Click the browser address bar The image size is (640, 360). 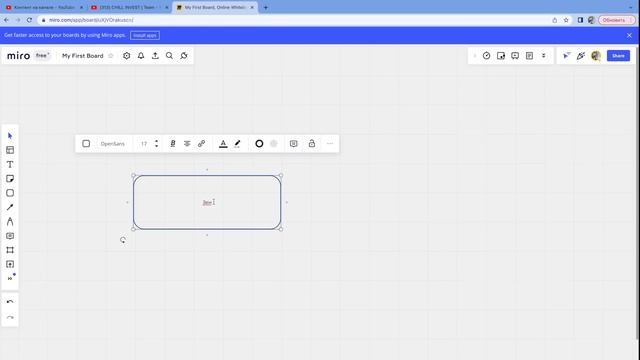tap(294, 20)
